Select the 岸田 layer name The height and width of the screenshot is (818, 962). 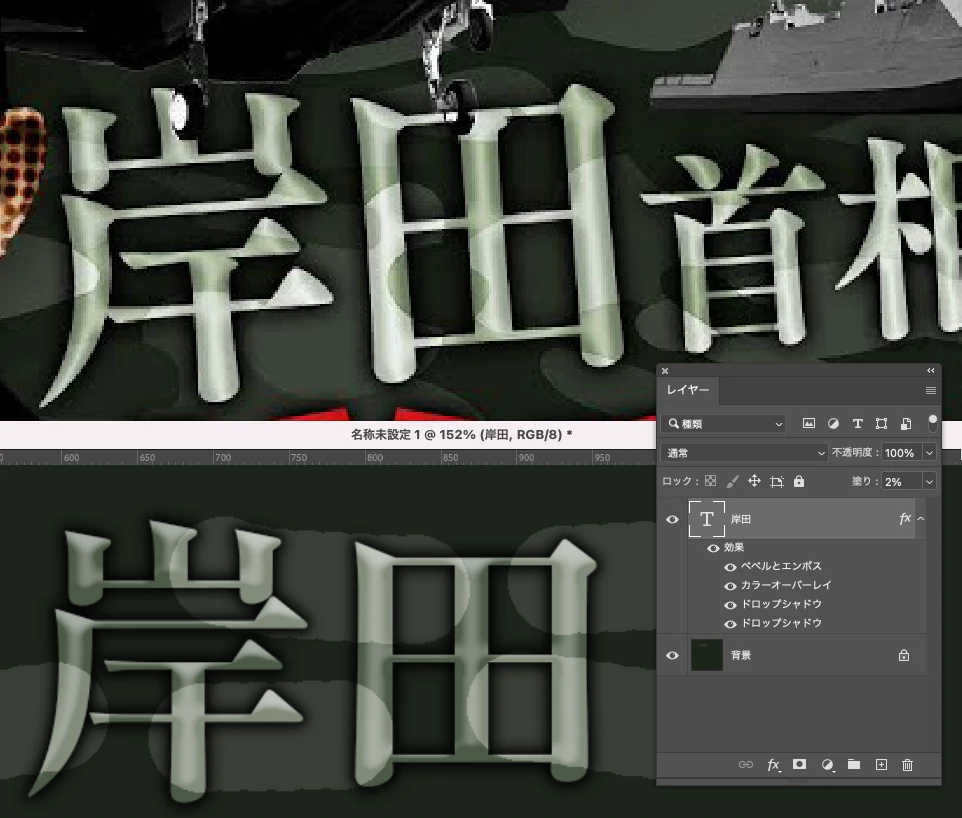pos(741,519)
